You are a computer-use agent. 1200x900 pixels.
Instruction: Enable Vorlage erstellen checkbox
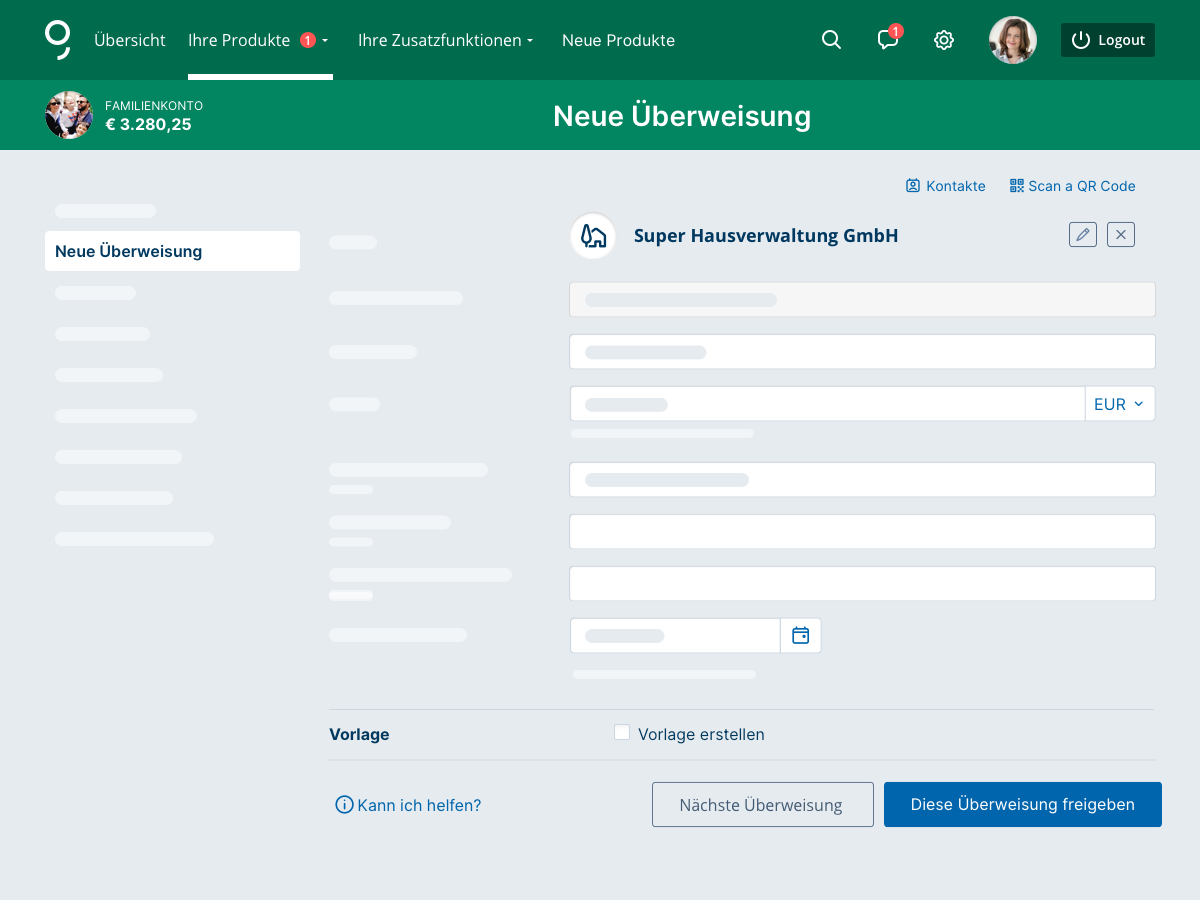coord(622,733)
